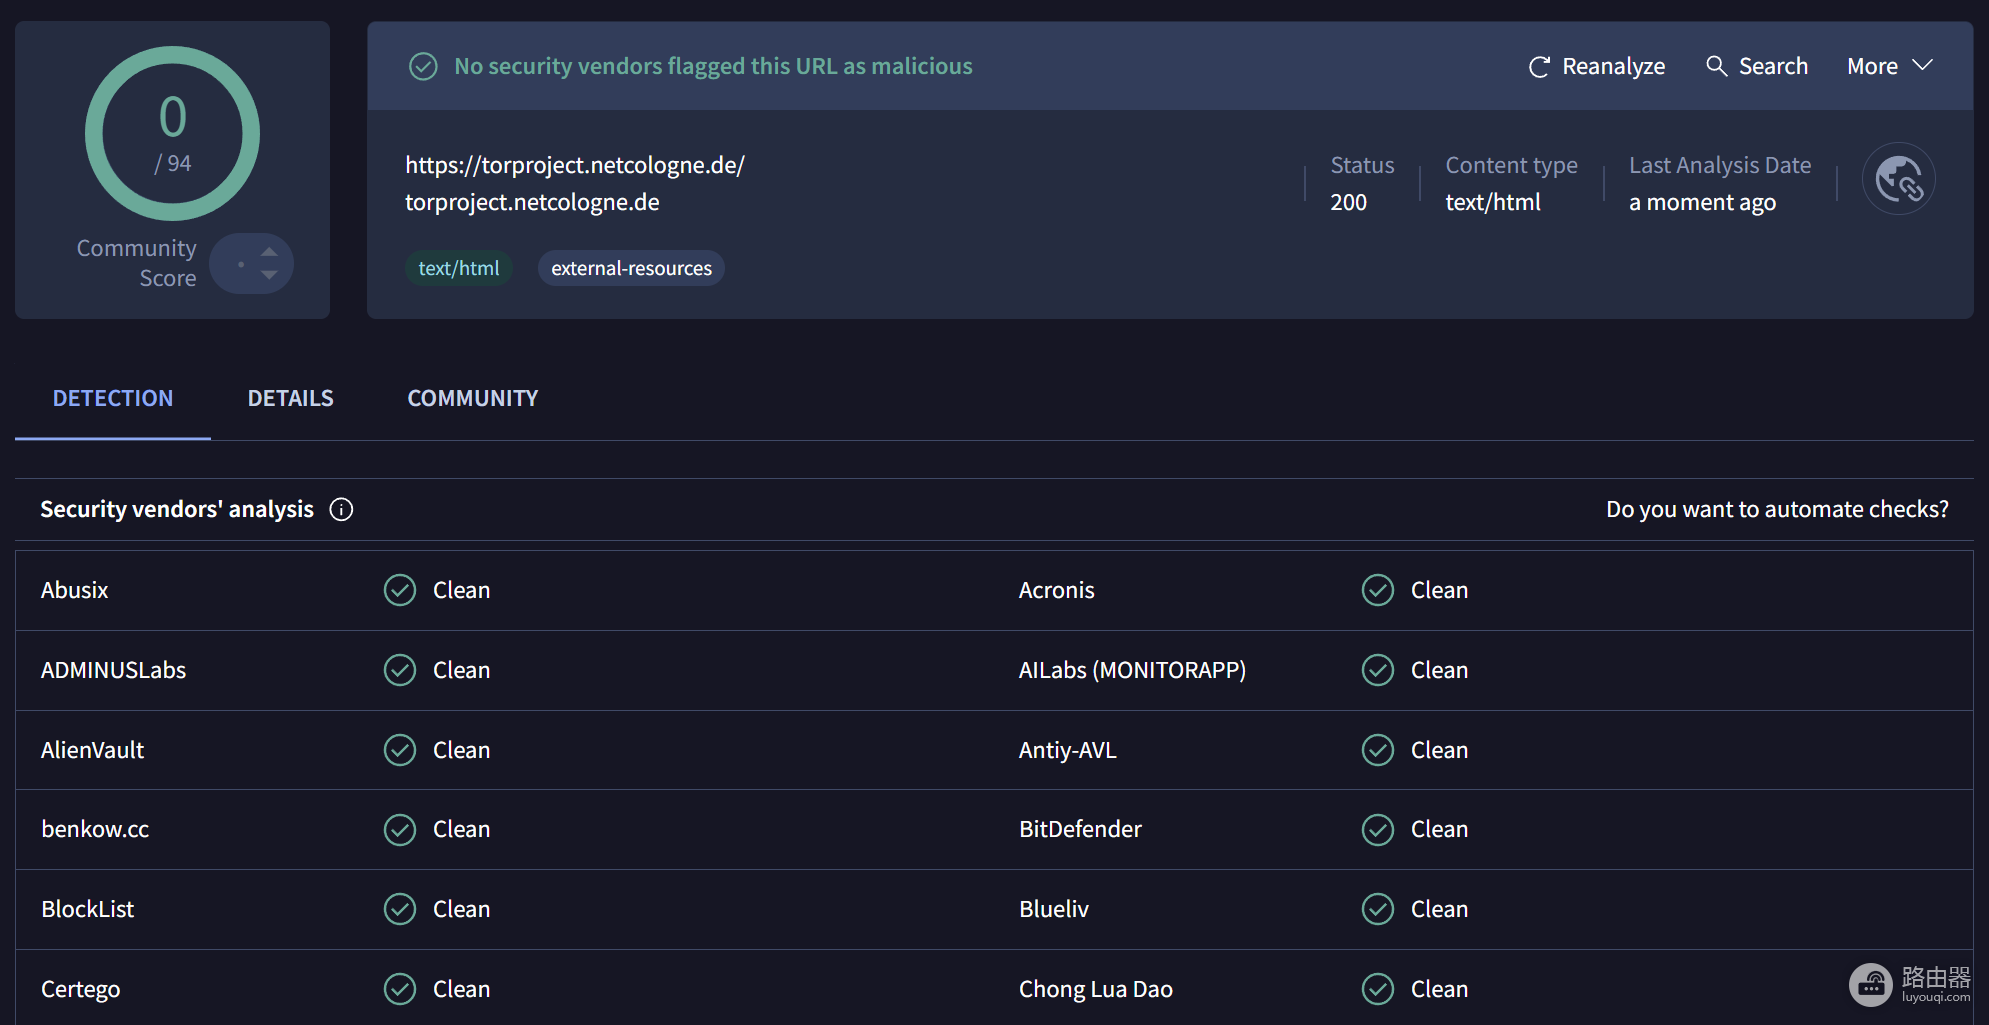Screen dimensions: 1989x1025
Task: Click the Chong Lua Dao vendor name
Action: pyautogui.click(x=1095, y=989)
